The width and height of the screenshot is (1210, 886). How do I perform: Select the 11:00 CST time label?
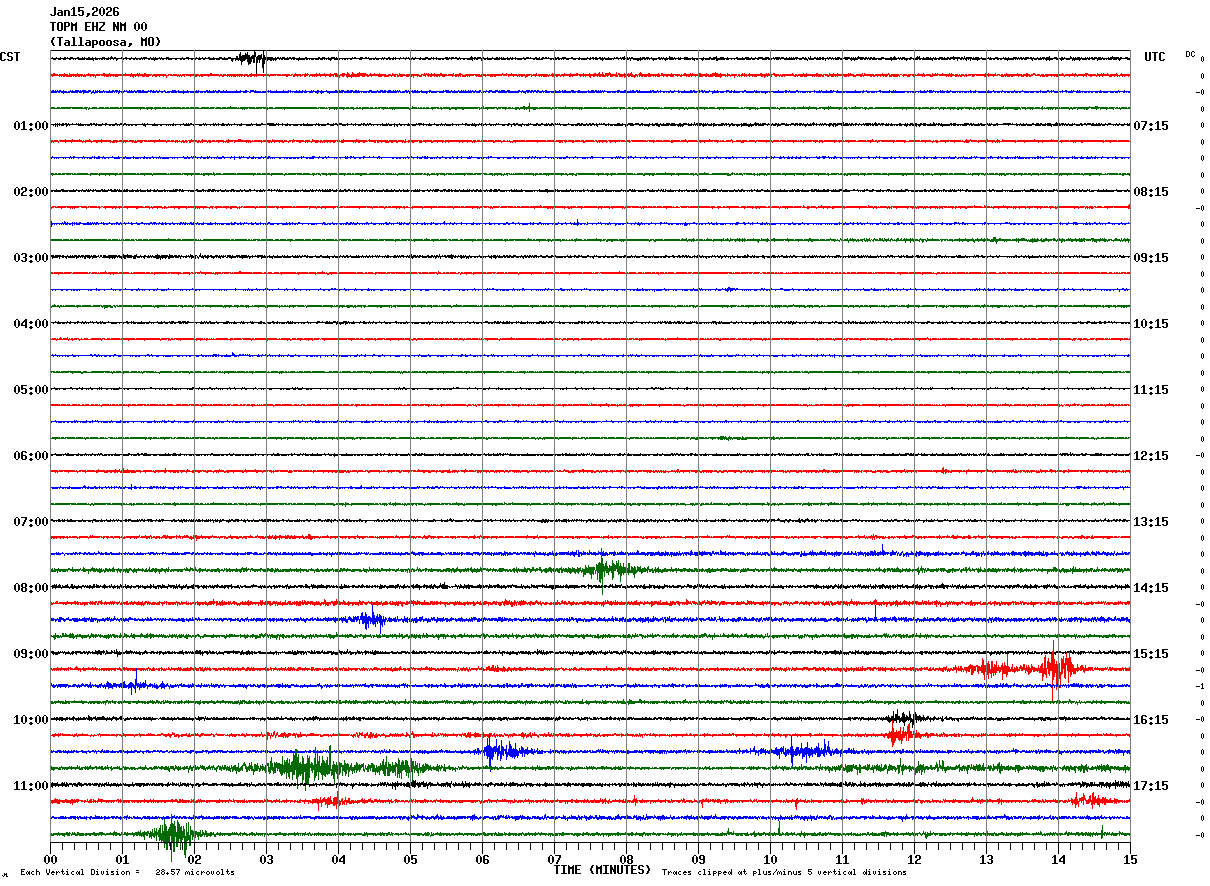pyautogui.click(x=31, y=786)
